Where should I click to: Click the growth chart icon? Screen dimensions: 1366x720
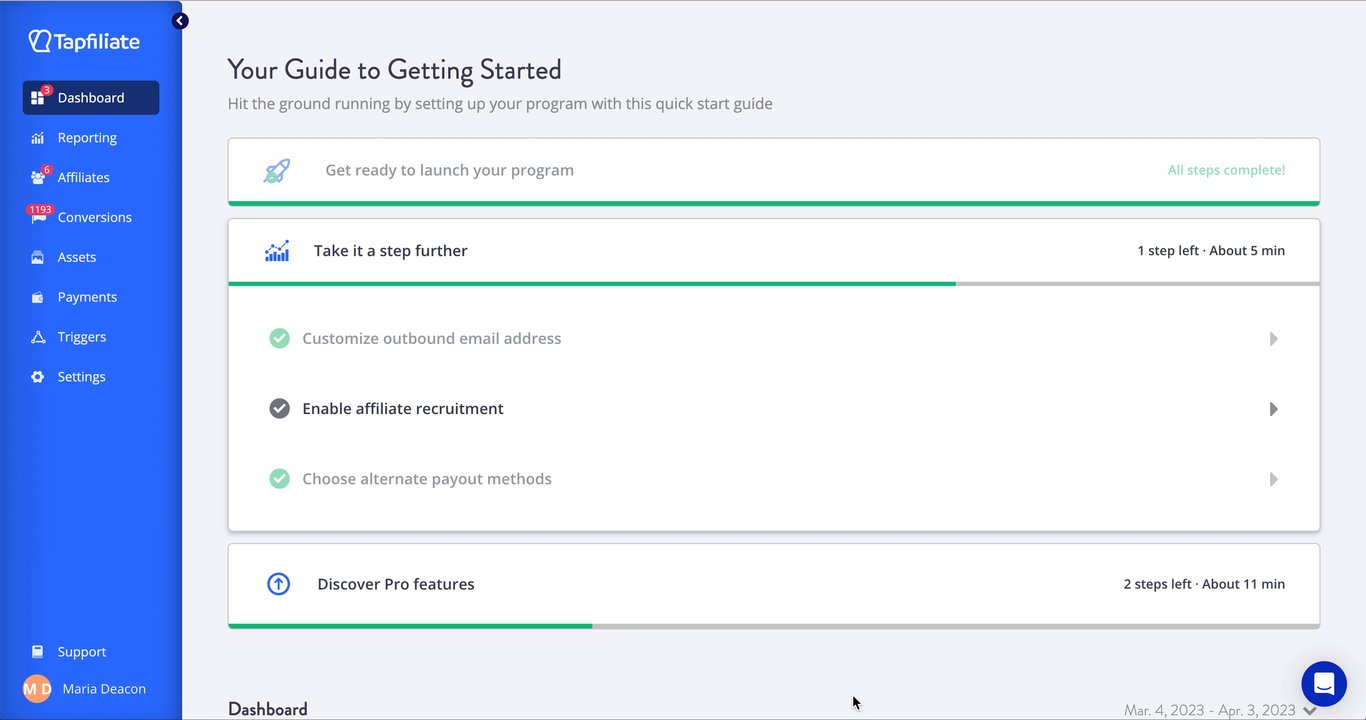(x=277, y=251)
